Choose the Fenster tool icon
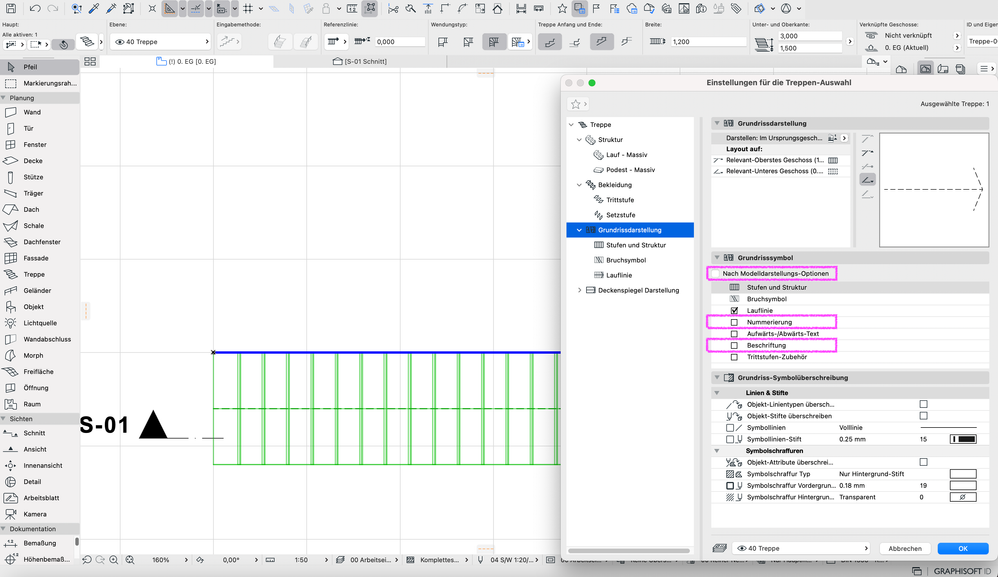The width and height of the screenshot is (998, 577). point(11,145)
